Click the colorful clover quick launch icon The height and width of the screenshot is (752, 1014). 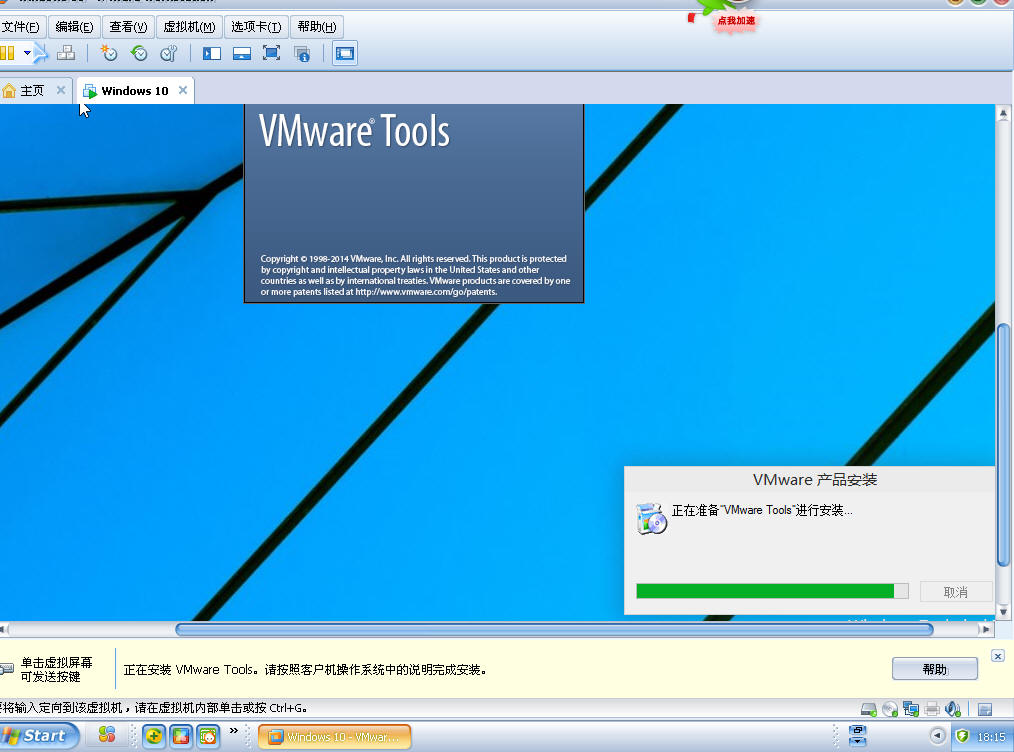107,735
